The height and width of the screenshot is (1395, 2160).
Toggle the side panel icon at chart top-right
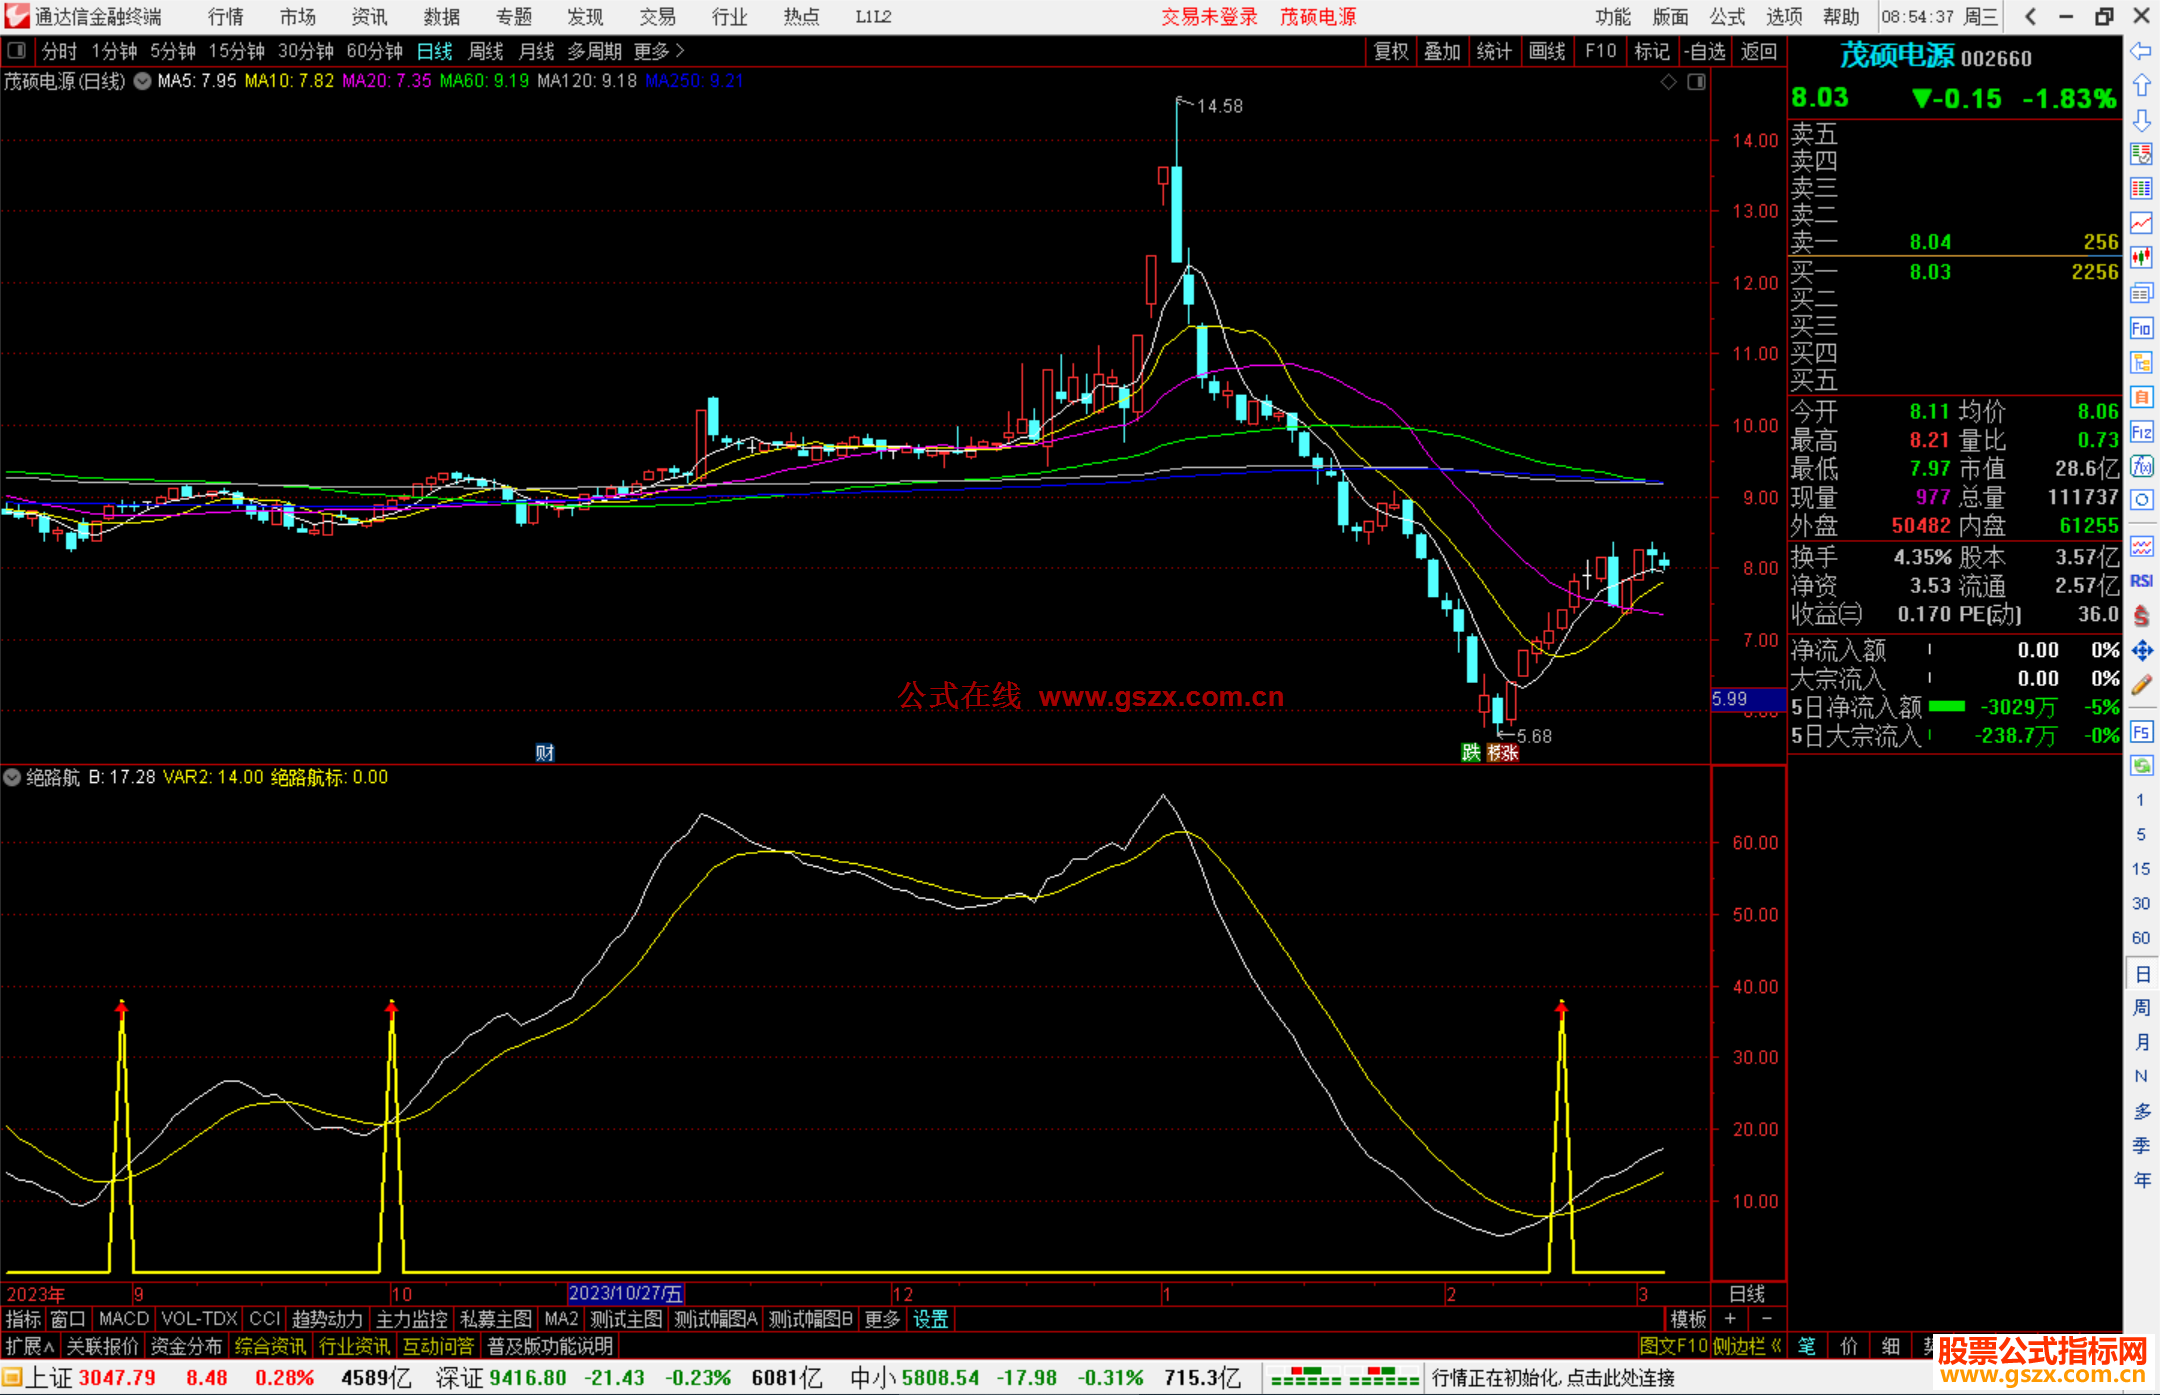point(1696,82)
